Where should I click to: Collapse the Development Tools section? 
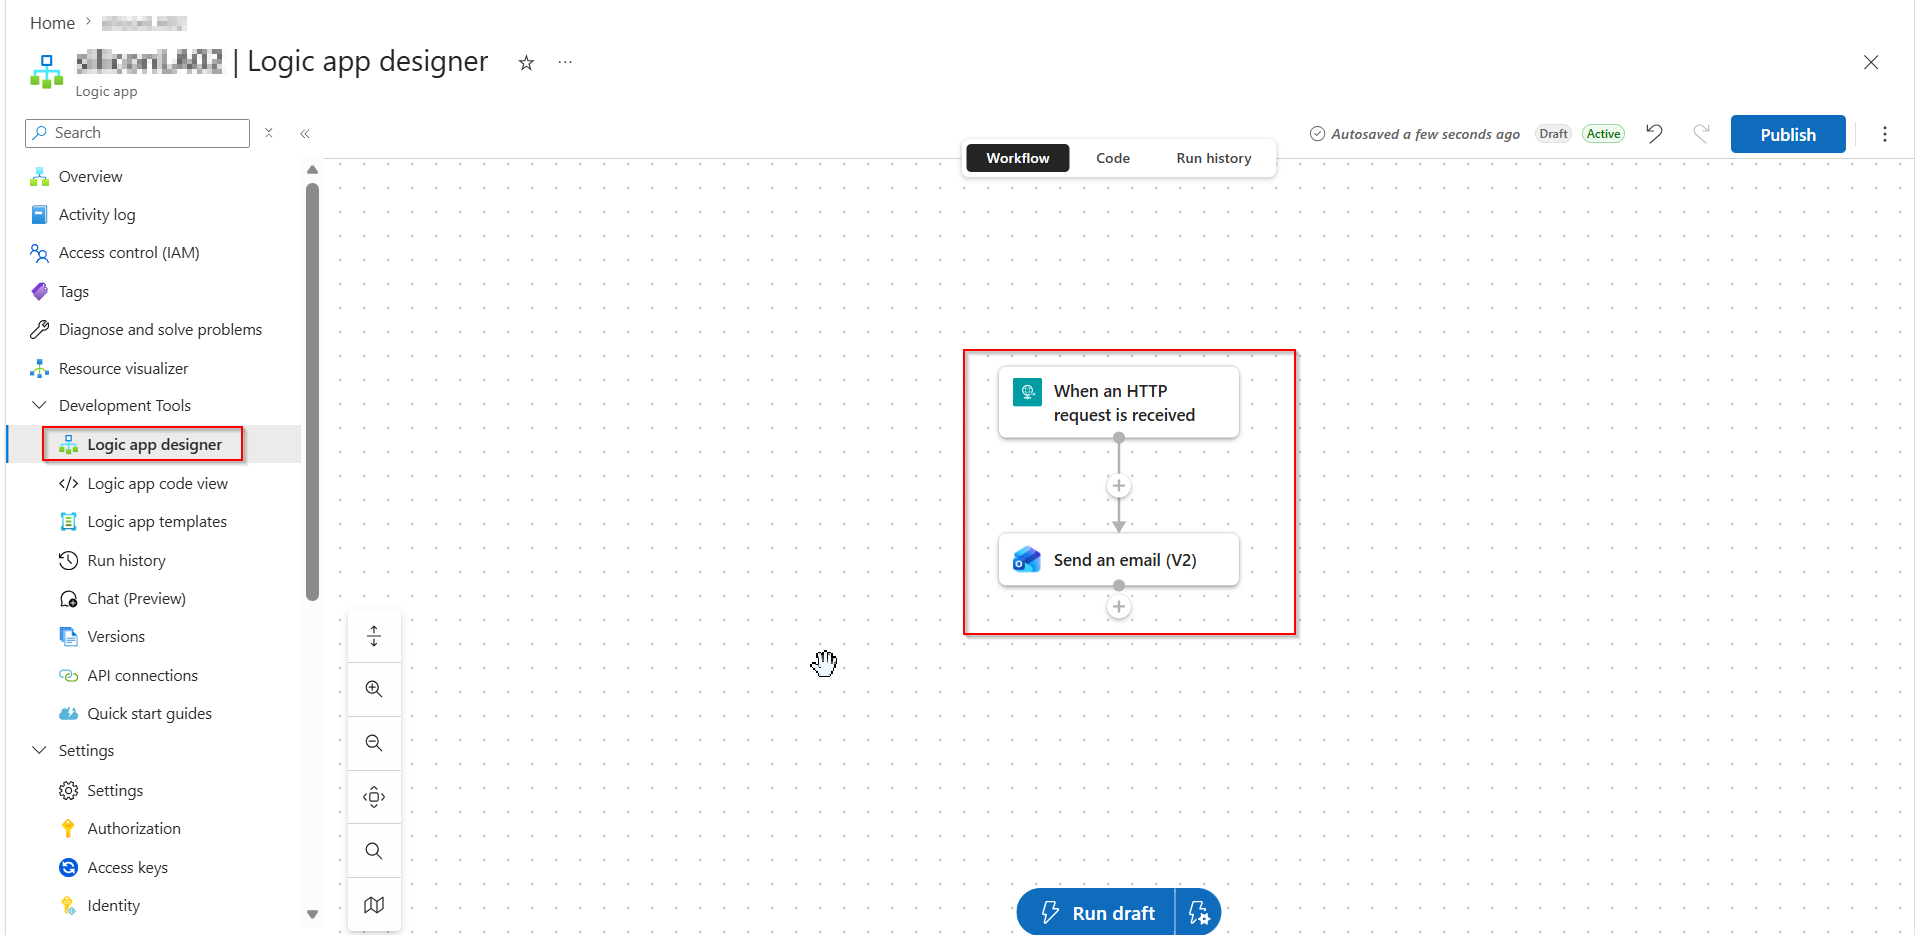point(40,406)
